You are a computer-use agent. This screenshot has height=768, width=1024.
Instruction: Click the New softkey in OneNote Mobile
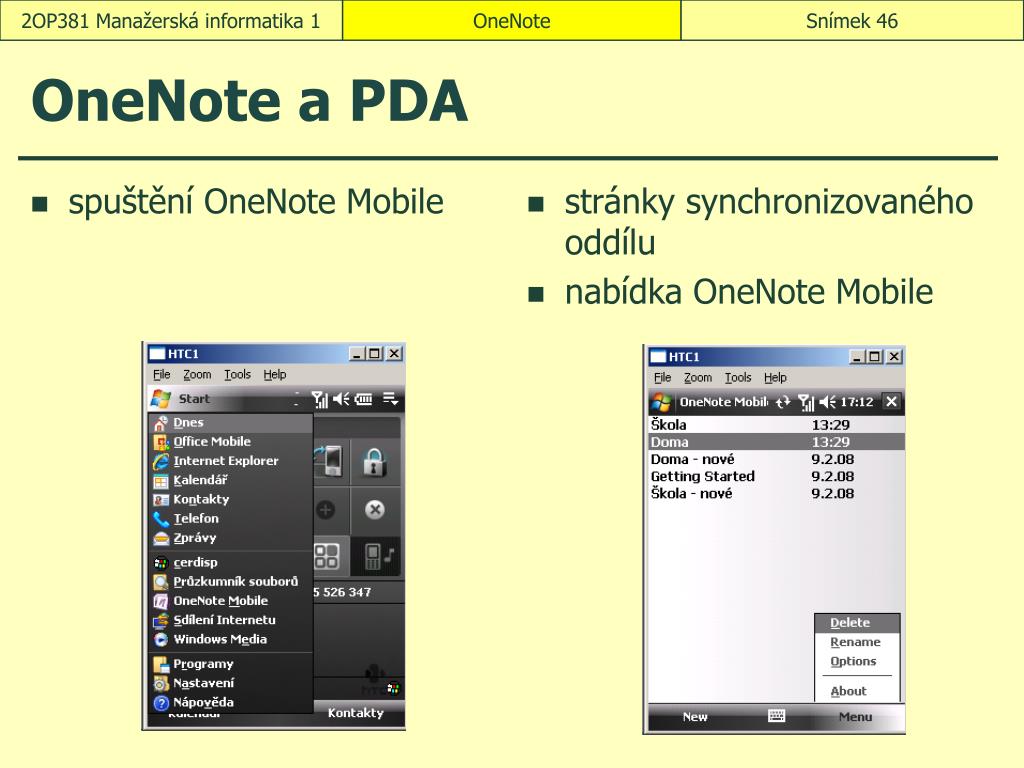pyautogui.click(x=695, y=716)
